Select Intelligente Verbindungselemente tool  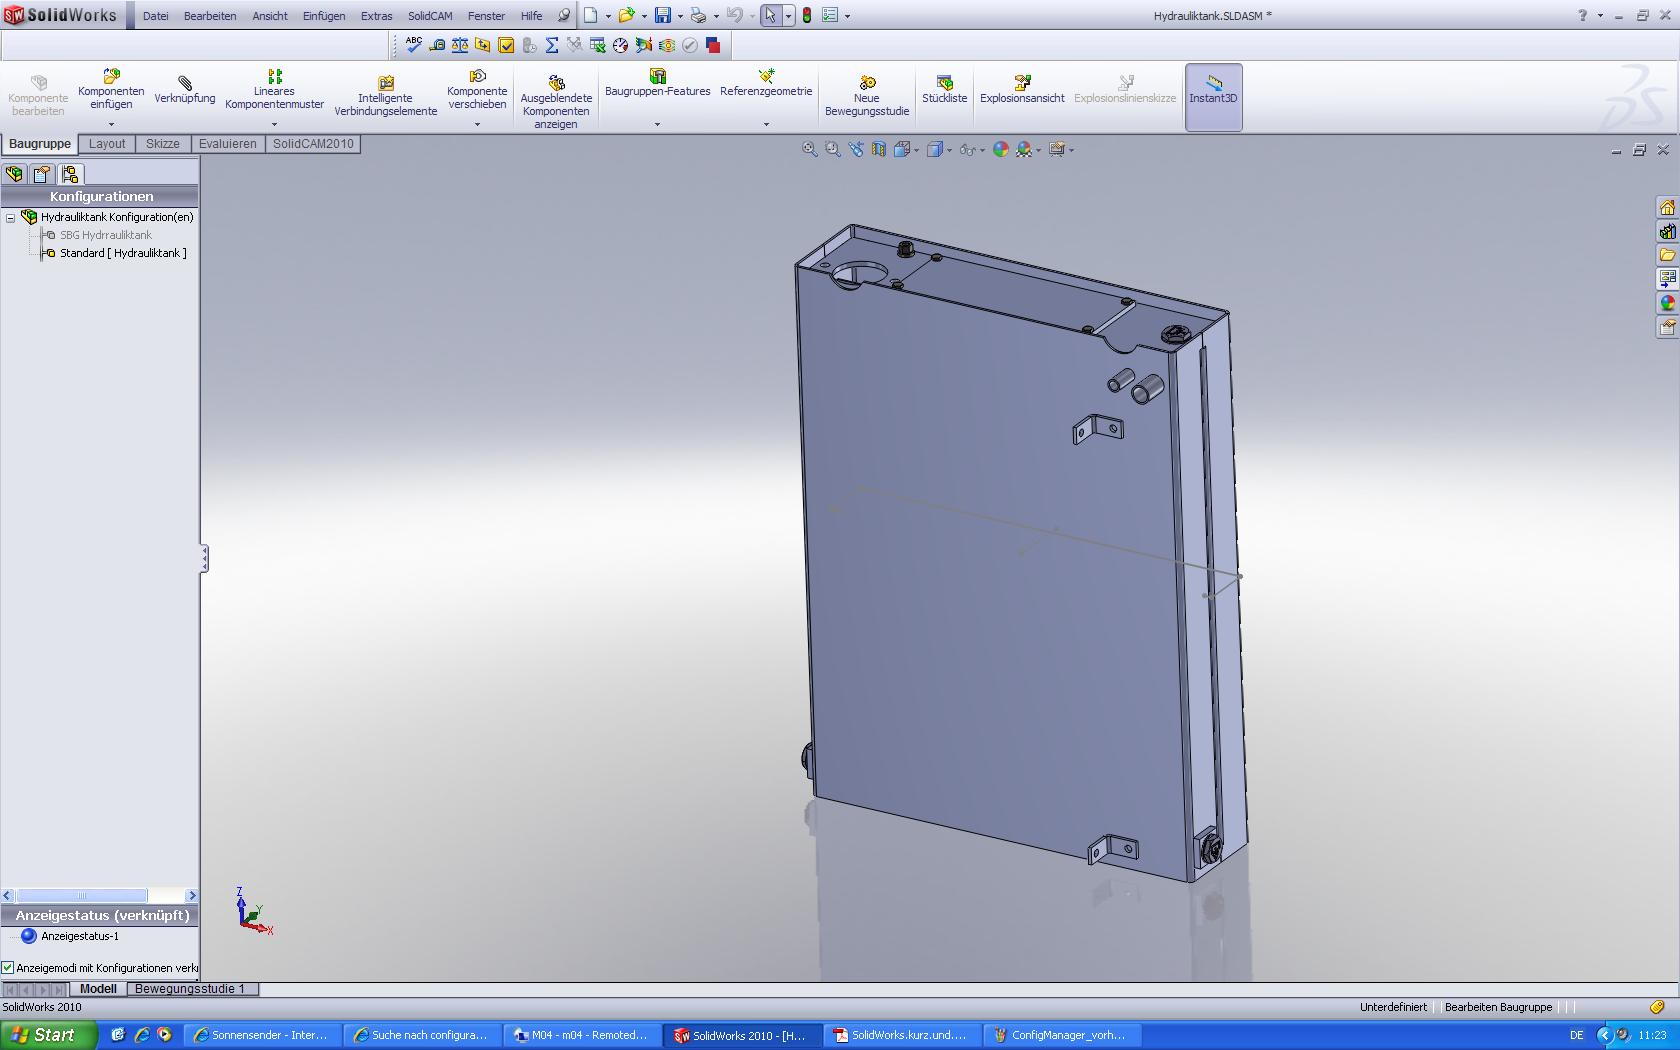point(385,84)
